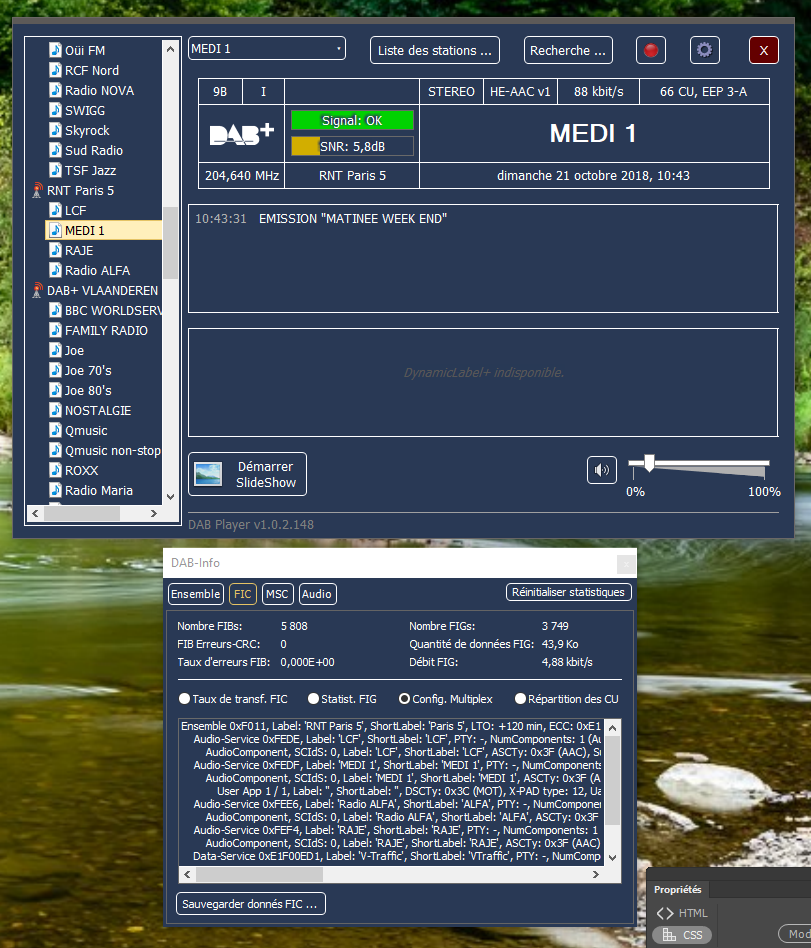The height and width of the screenshot is (948, 811).
Task: Click the music note icon beside Oüi FM
Action: [55, 50]
